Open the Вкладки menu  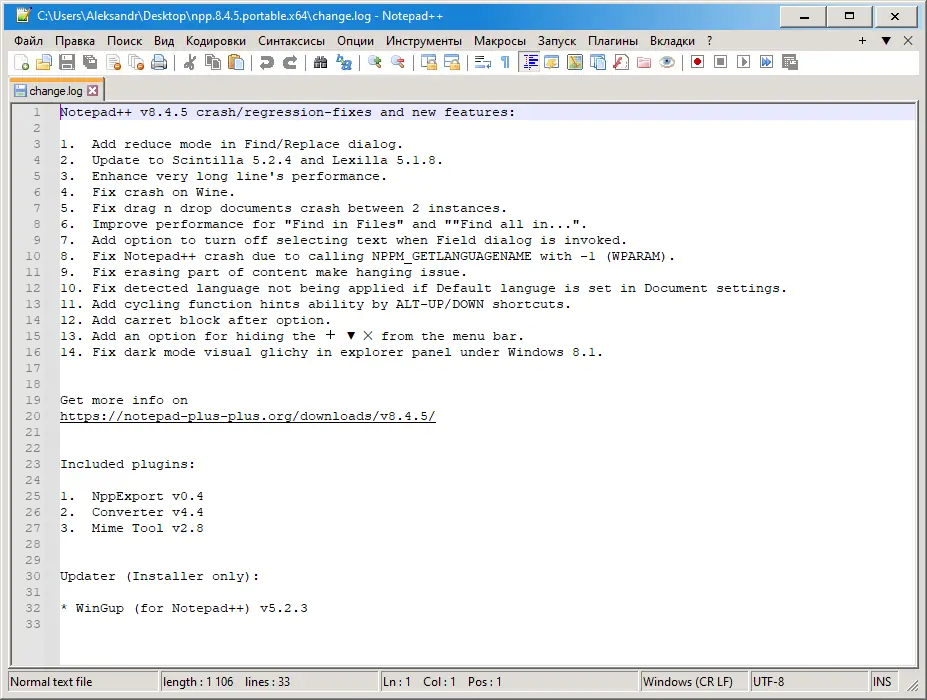(x=672, y=41)
